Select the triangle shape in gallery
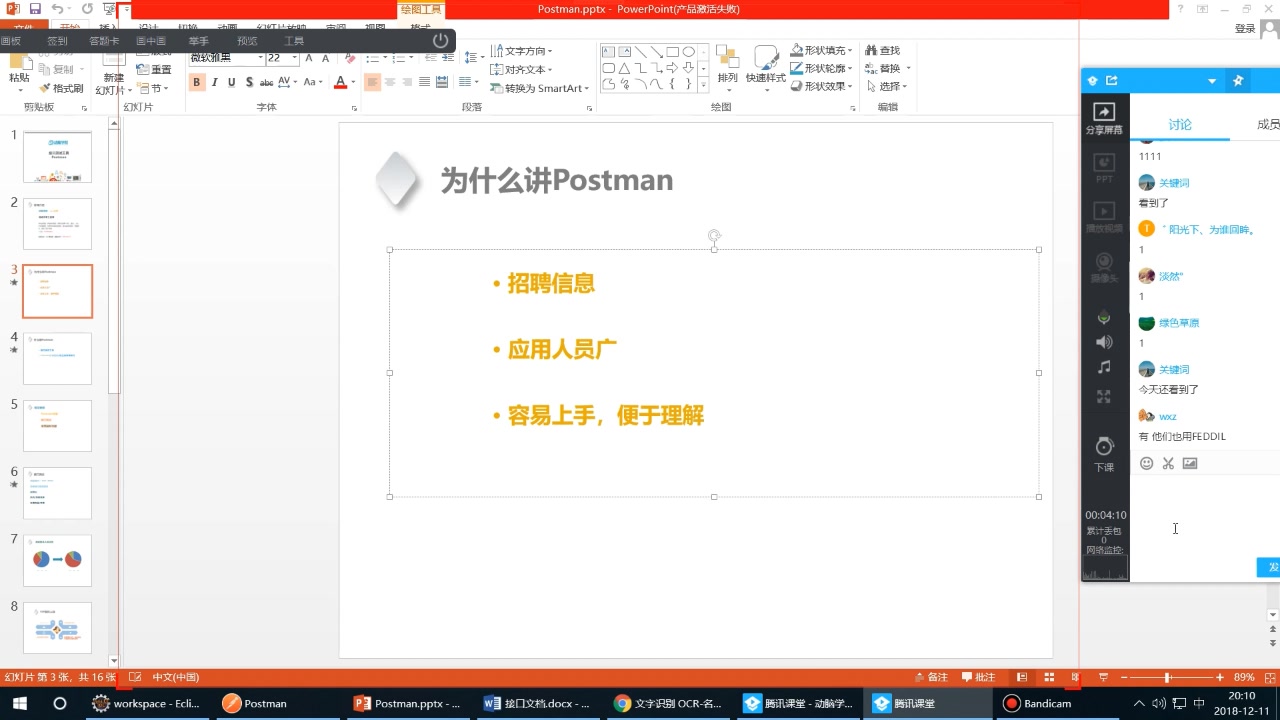This screenshot has height=720, width=1280. (x=624, y=68)
